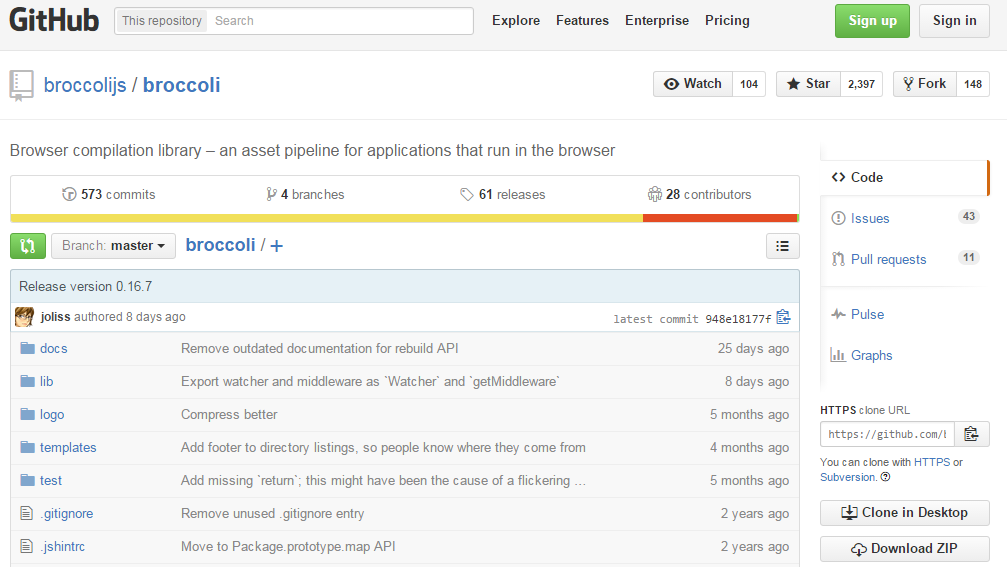Open Features in the top navigation
The height and width of the screenshot is (567, 1007).
(582, 21)
